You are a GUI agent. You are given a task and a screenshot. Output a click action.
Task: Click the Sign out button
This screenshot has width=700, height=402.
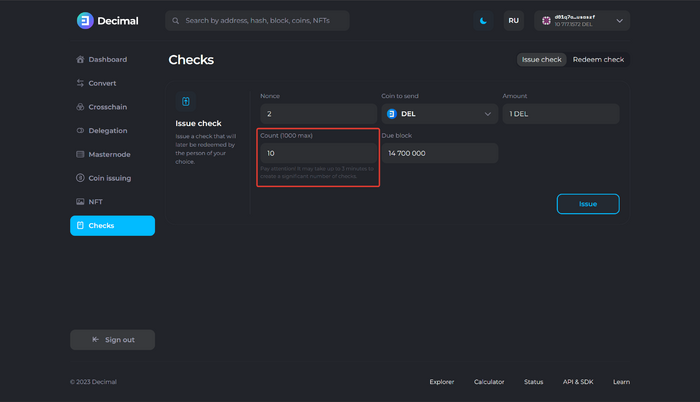pyautogui.click(x=112, y=339)
